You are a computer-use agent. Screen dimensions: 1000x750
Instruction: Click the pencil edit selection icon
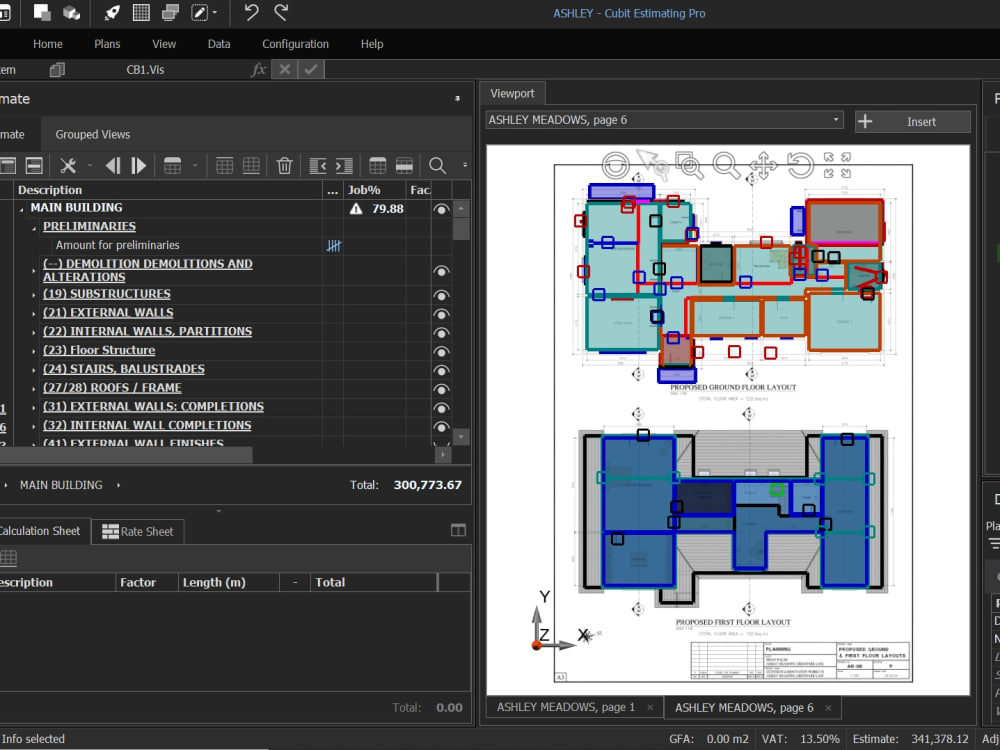tap(200, 13)
